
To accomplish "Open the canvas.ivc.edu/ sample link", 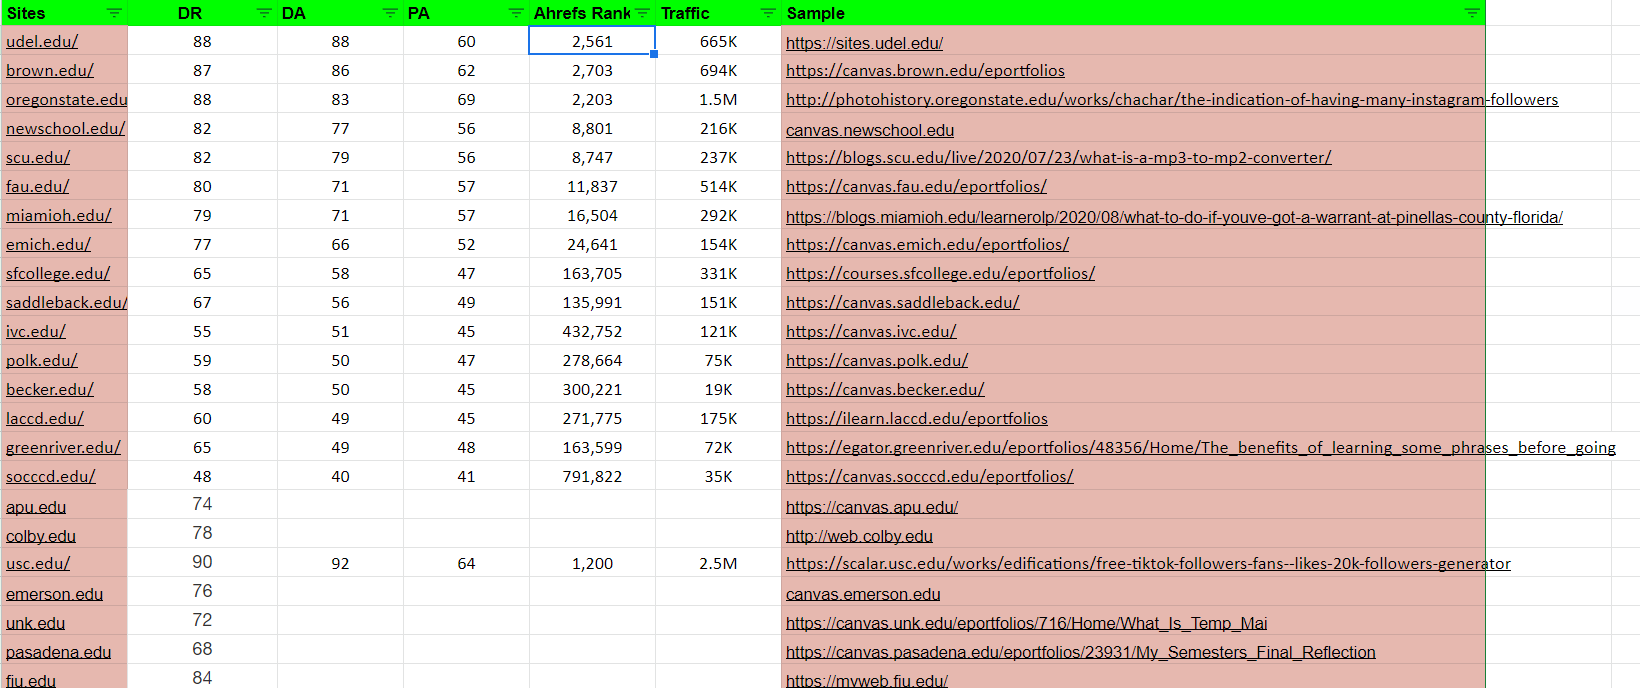I will 871,332.
